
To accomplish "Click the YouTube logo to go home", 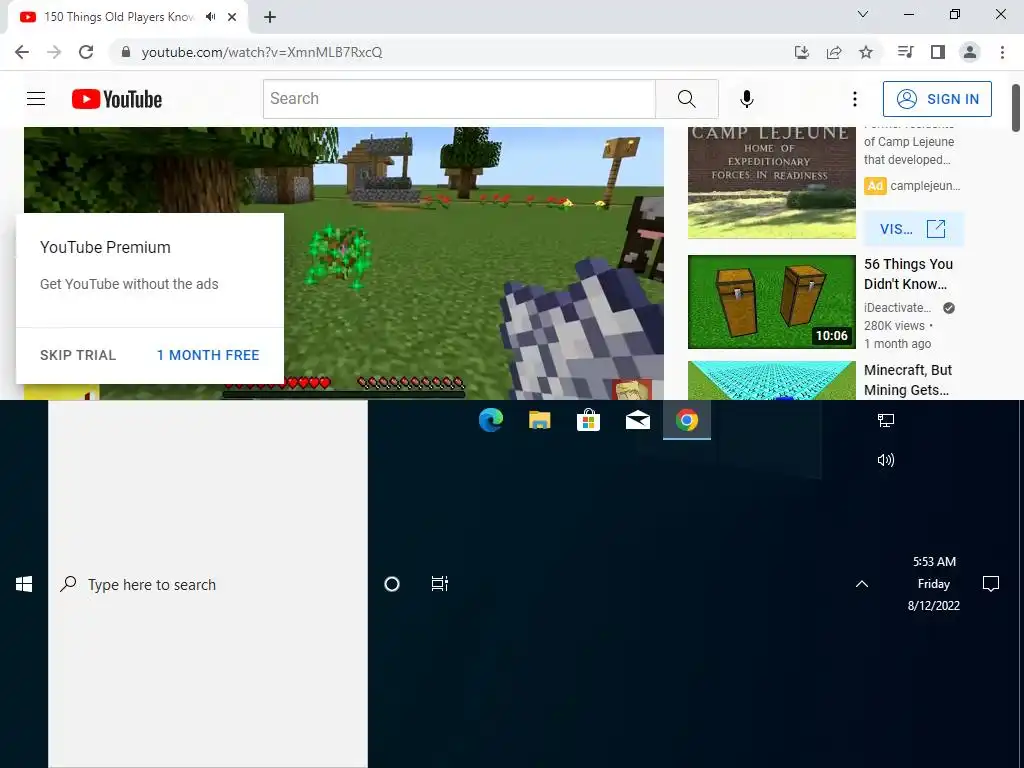I will [x=117, y=99].
